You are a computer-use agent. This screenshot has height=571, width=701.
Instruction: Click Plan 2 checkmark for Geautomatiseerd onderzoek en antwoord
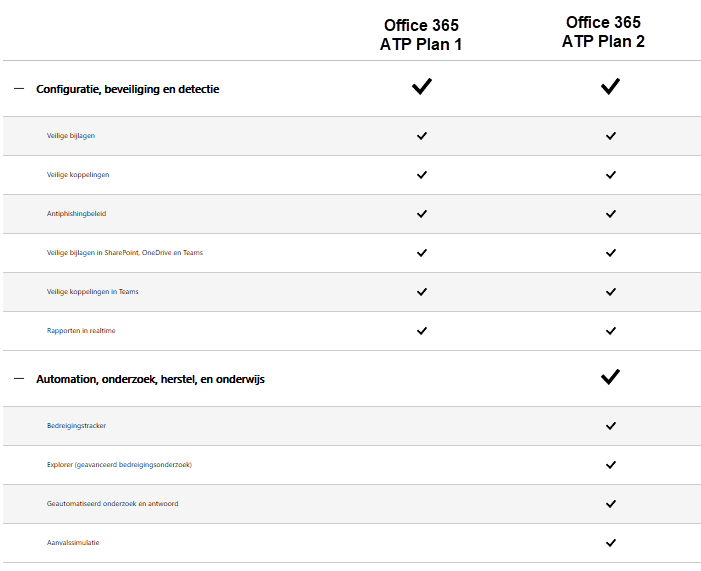click(x=611, y=504)
